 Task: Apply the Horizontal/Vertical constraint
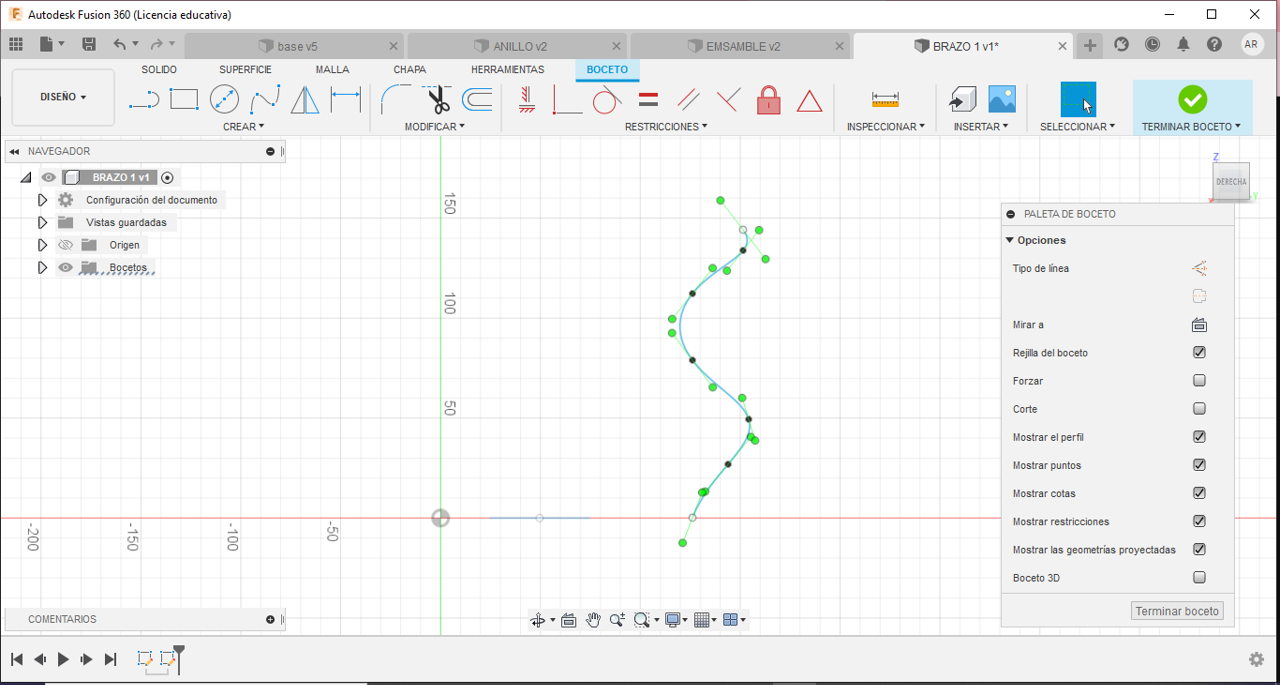526,100
